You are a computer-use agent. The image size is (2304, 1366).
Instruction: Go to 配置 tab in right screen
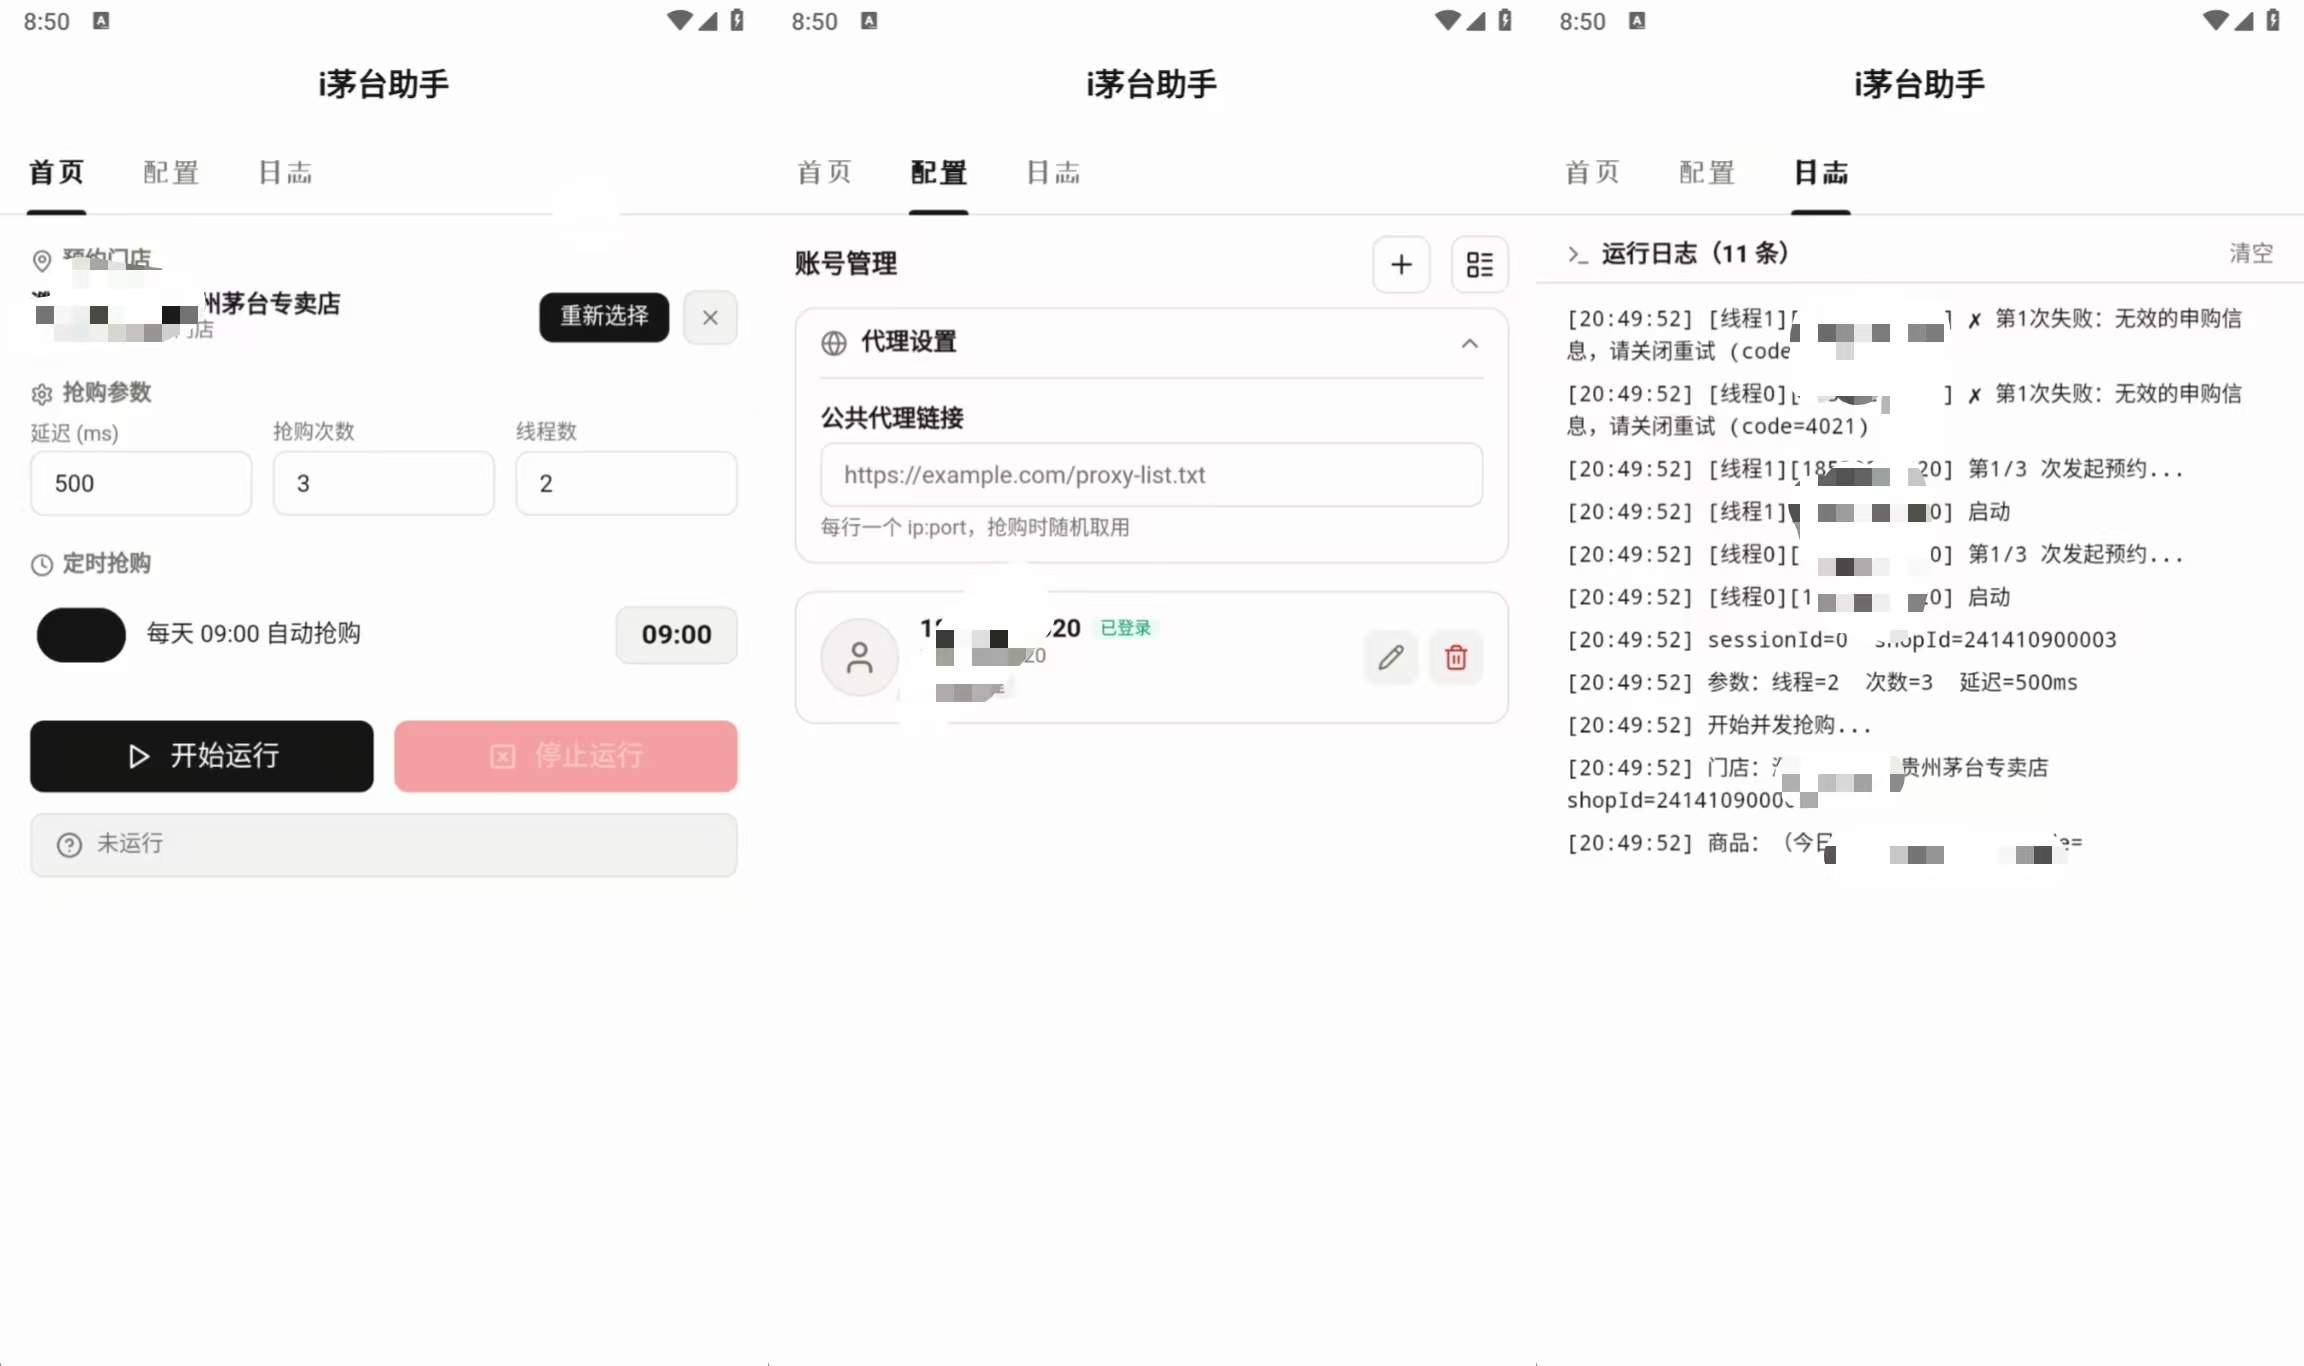(x=1707, y=173)
